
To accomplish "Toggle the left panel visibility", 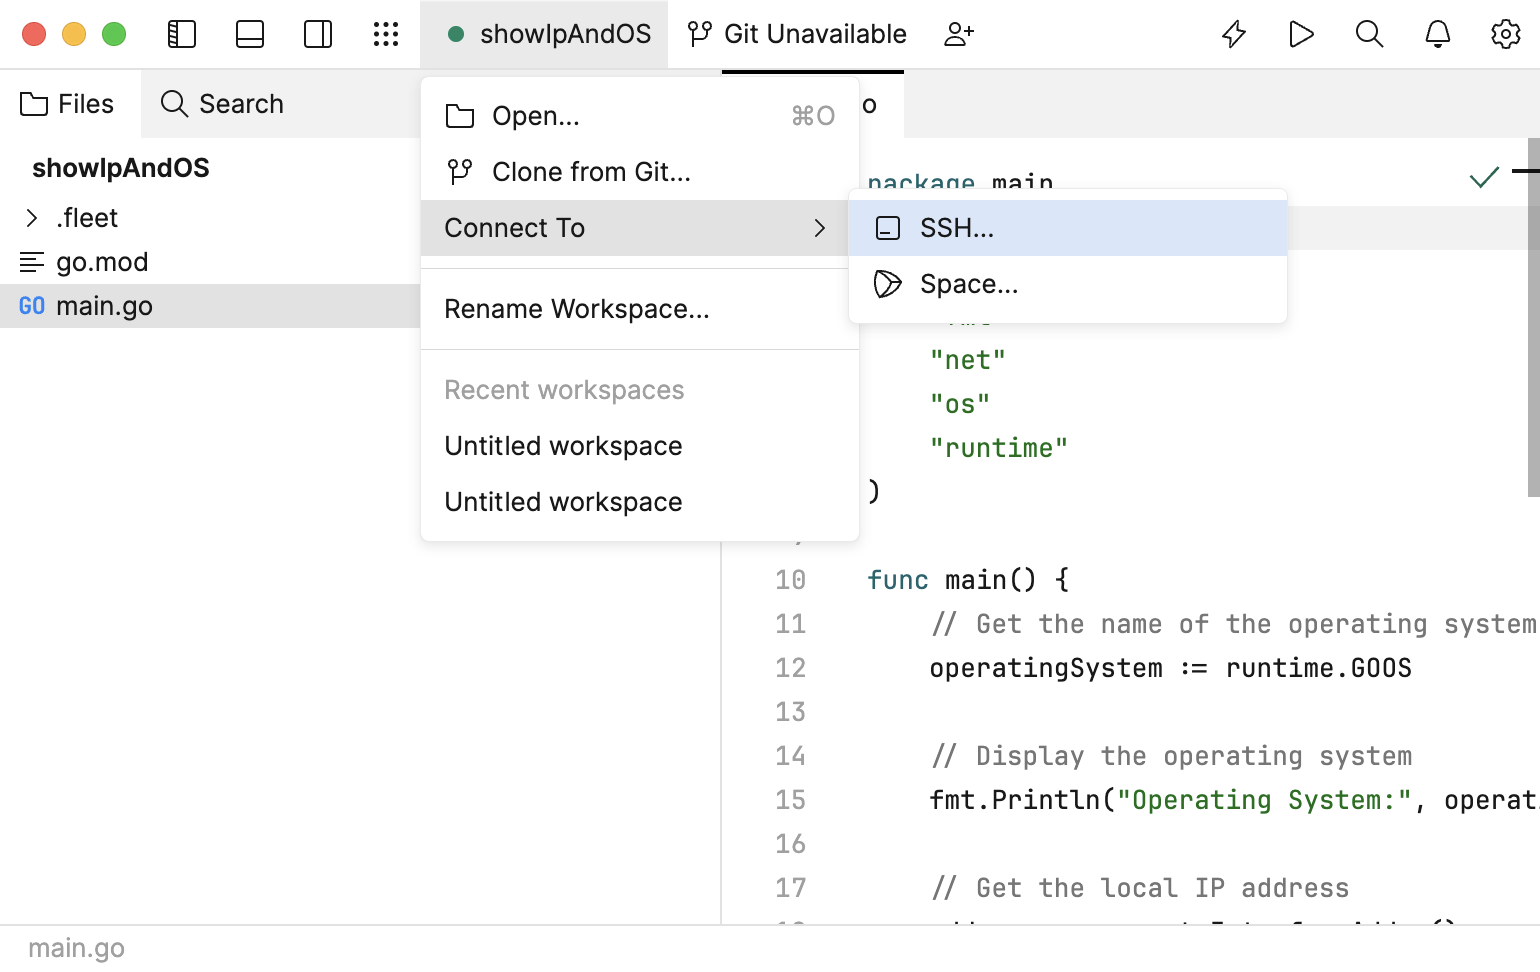I will pyautogui.click(x=181, y=33).
